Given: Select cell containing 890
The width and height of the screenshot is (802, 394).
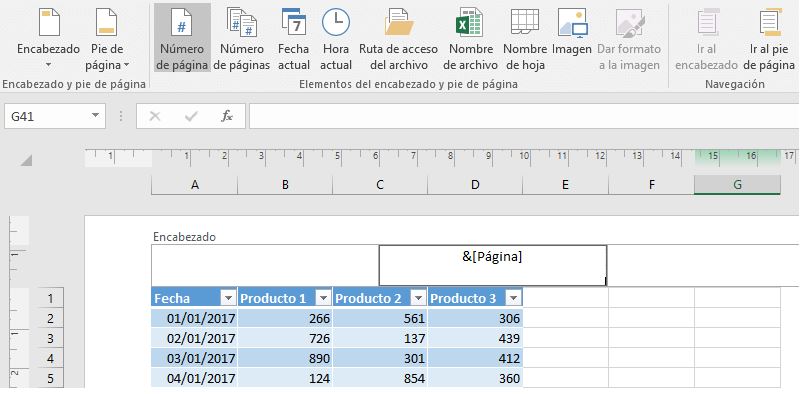Looking at the screenshot, I should [x=285, y=358].
